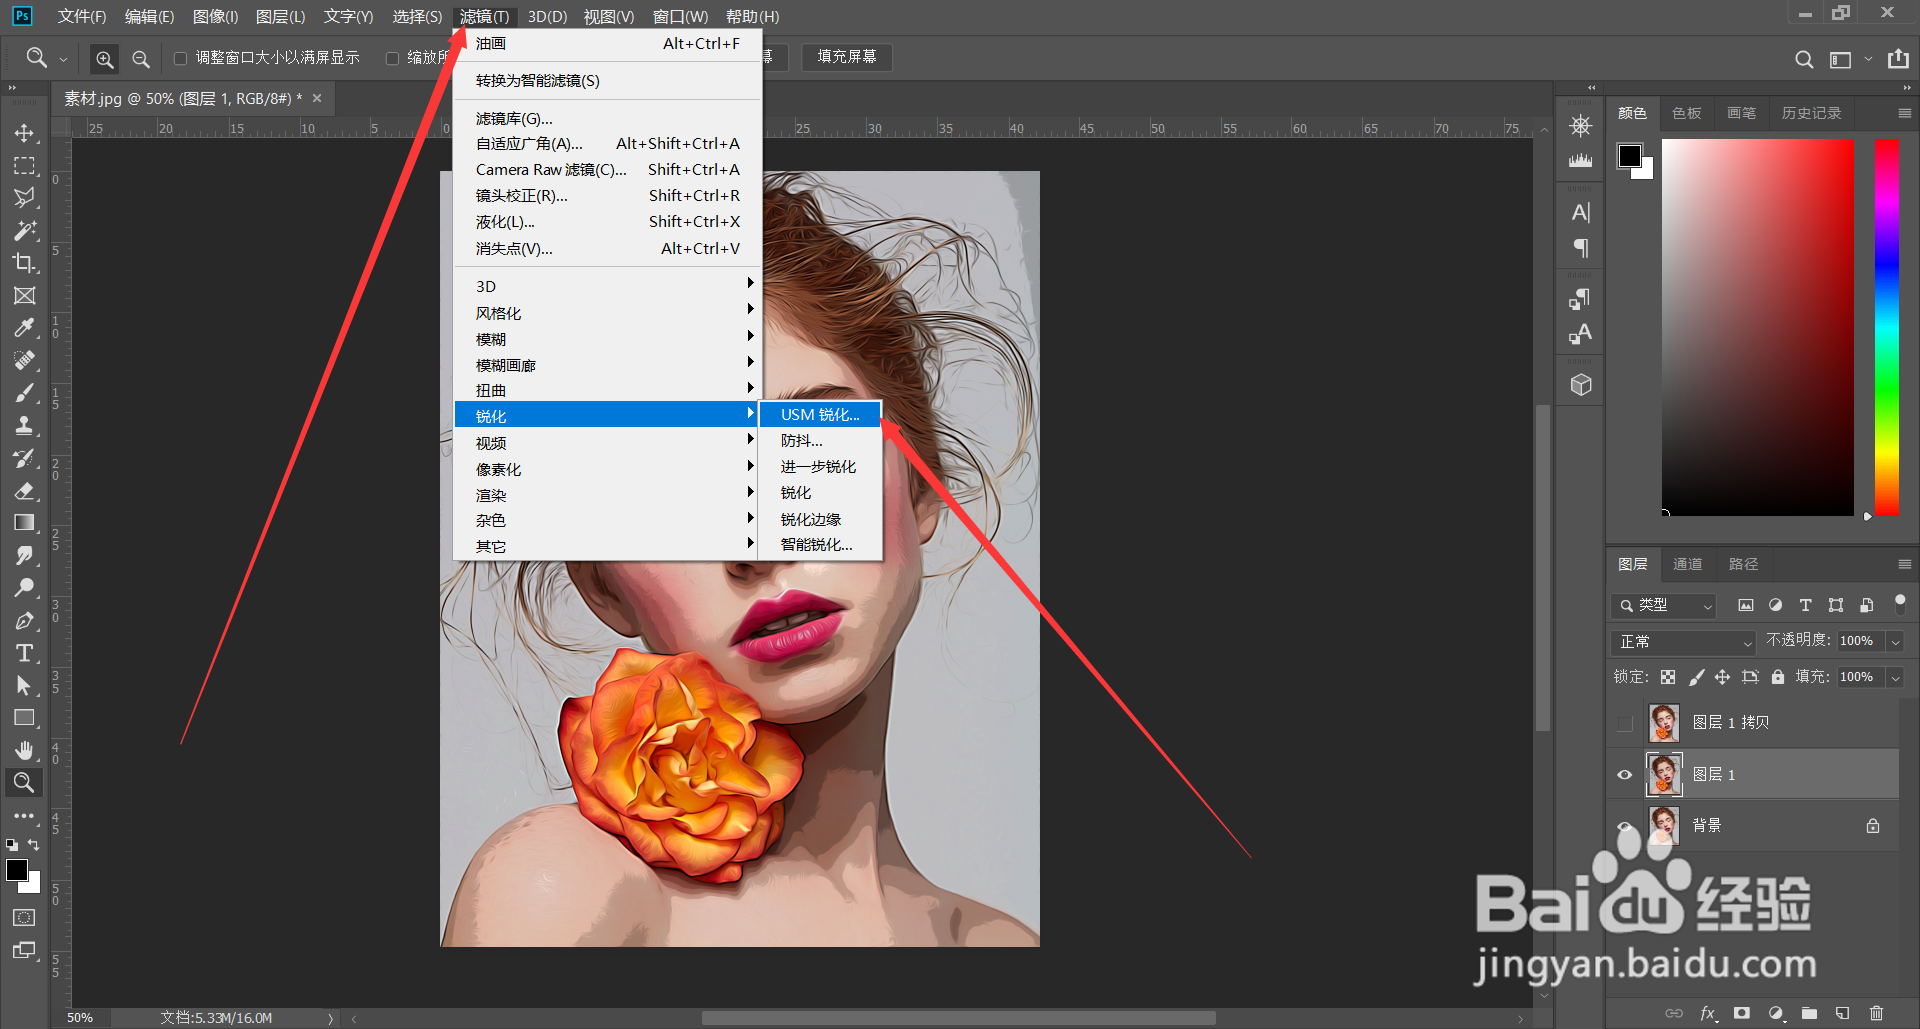Select the Eyedropper tool
This screenshot has width=1920, height=1029.
(24, 328)
